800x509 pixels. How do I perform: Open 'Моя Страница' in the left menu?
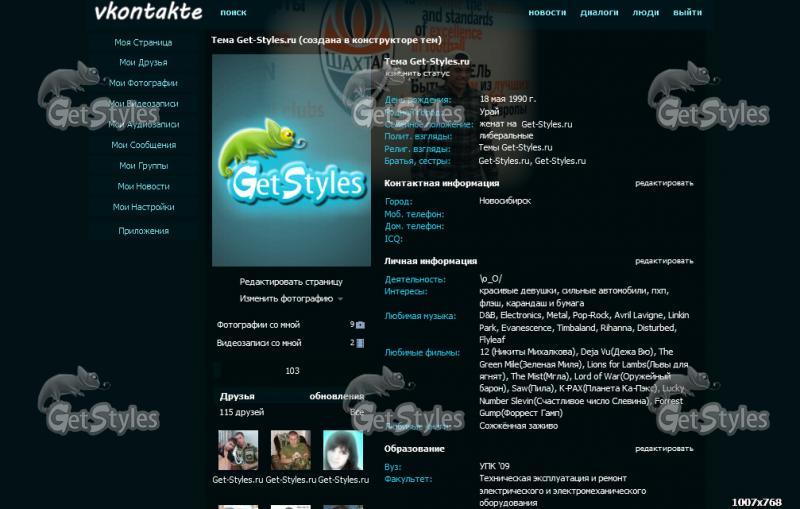point(143,43)
